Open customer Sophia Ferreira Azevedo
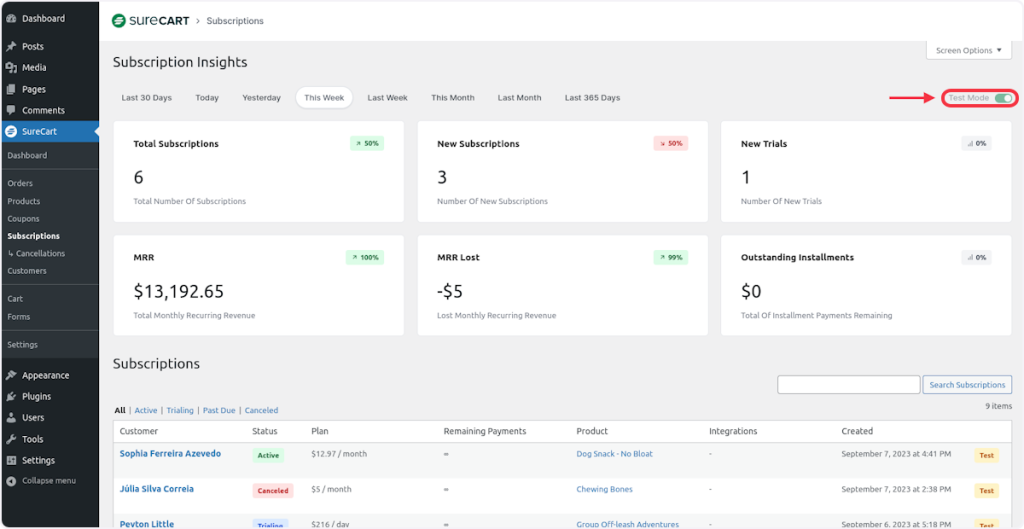This screenshot has height=529, width=1024. (x=170, y=454)
